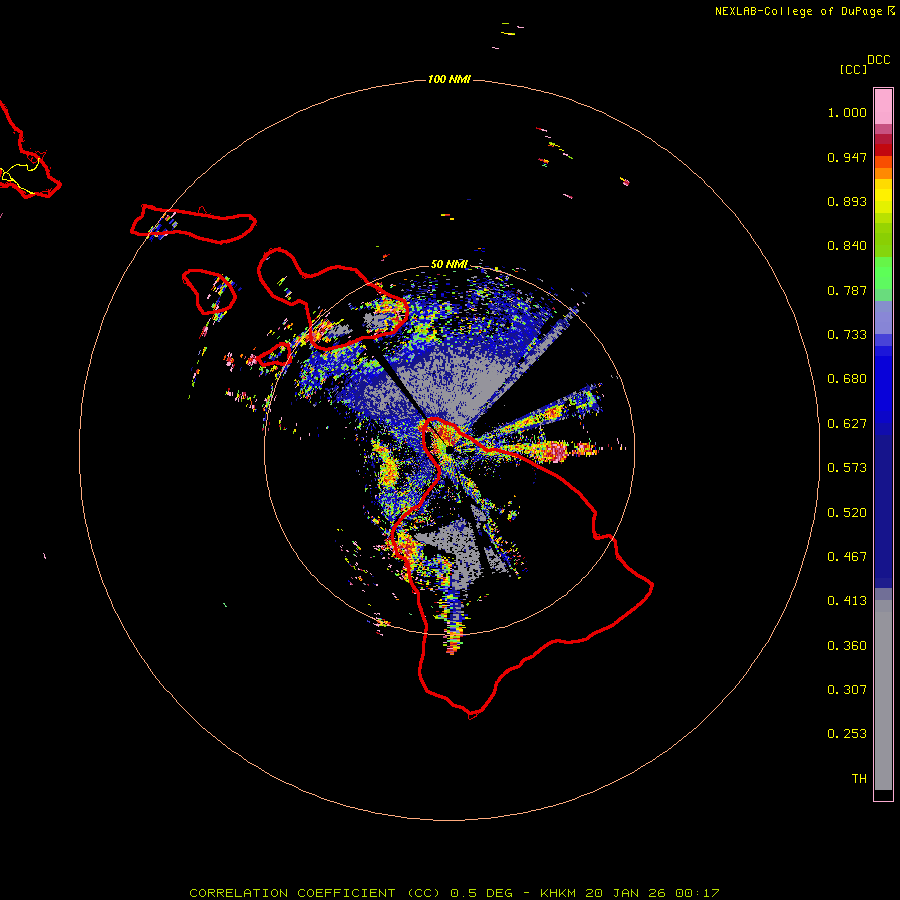Click the 100 NMI range ring label

449,79
